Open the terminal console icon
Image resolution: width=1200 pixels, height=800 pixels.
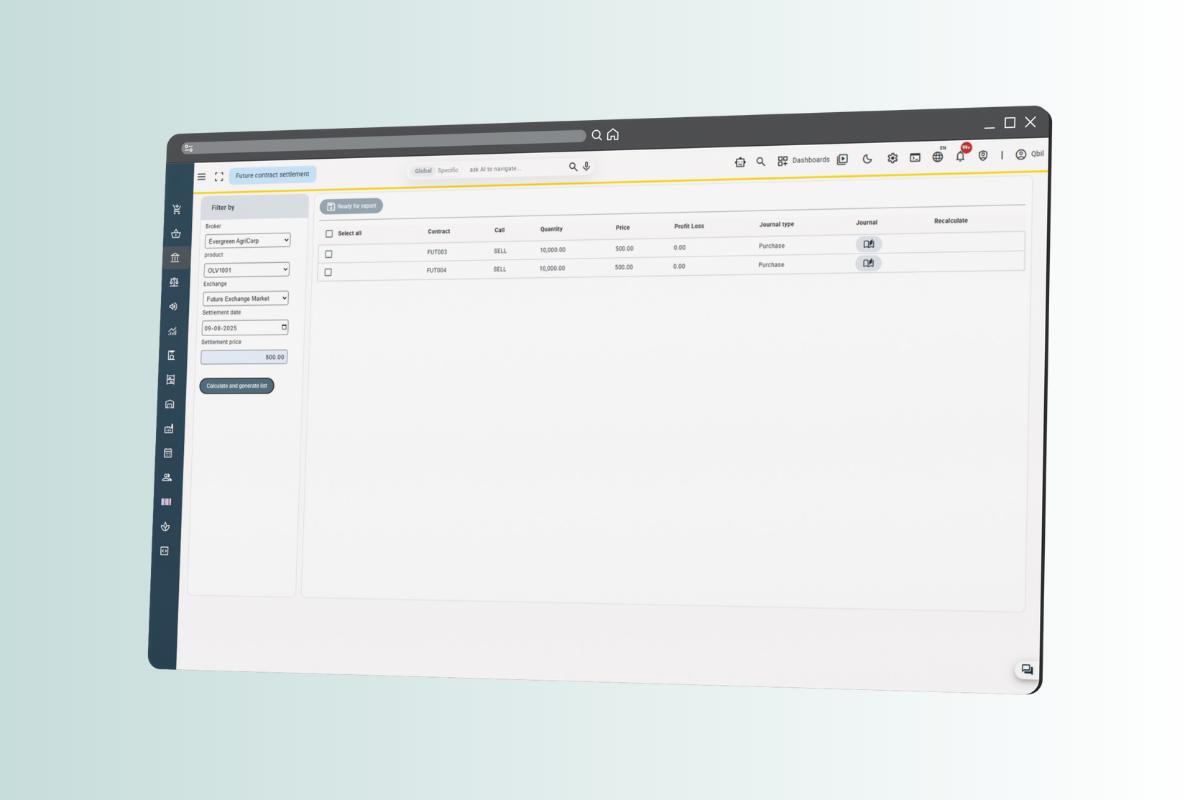[915, 157]
